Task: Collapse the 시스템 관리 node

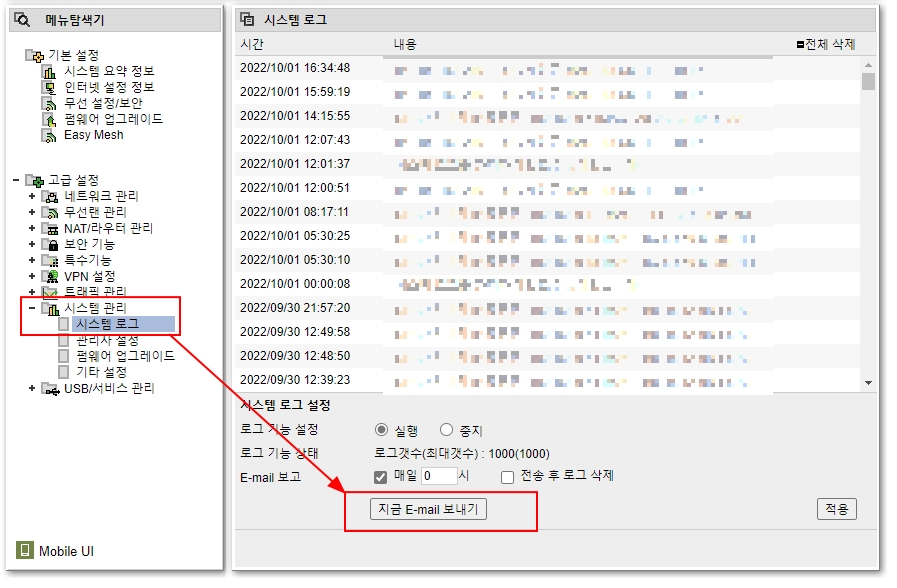Action: tap(32, 308)
